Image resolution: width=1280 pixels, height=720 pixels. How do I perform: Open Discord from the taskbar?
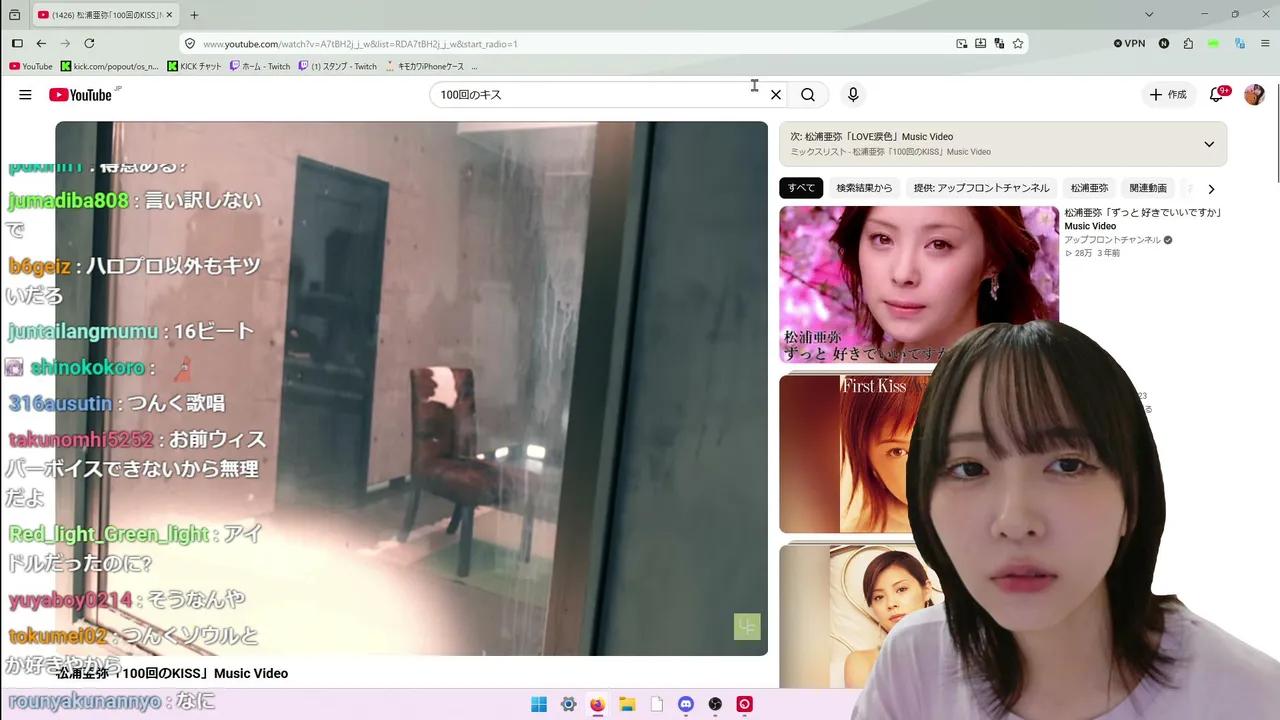point(686,704)
